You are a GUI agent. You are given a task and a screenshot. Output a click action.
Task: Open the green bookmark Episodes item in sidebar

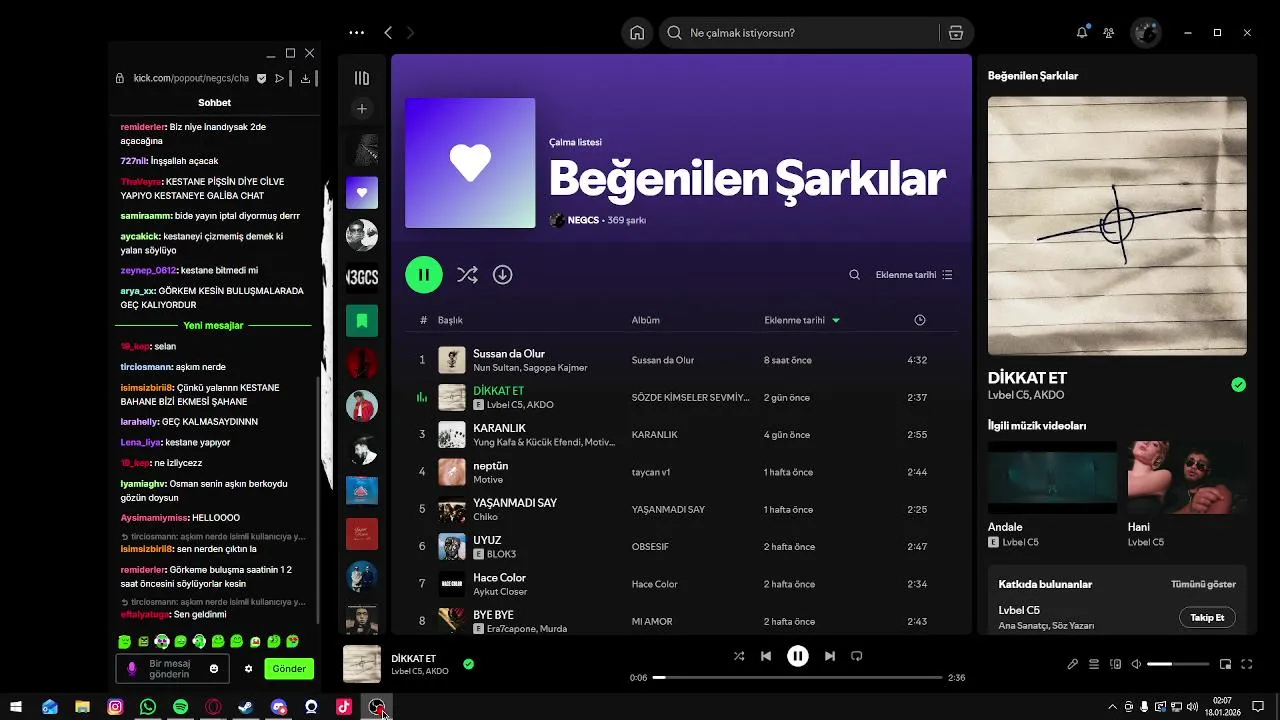coord(362,320)
